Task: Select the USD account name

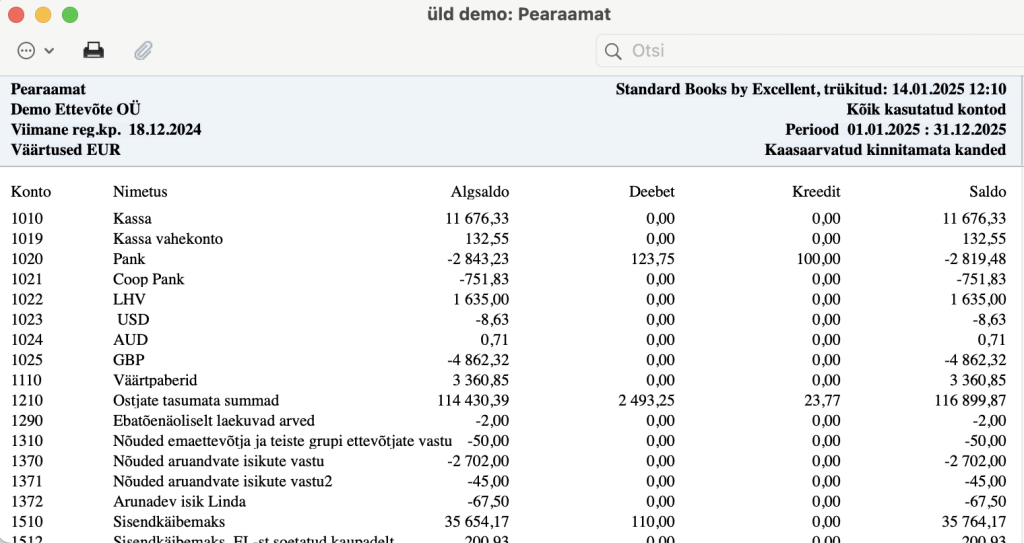Action: click(133, 320)
